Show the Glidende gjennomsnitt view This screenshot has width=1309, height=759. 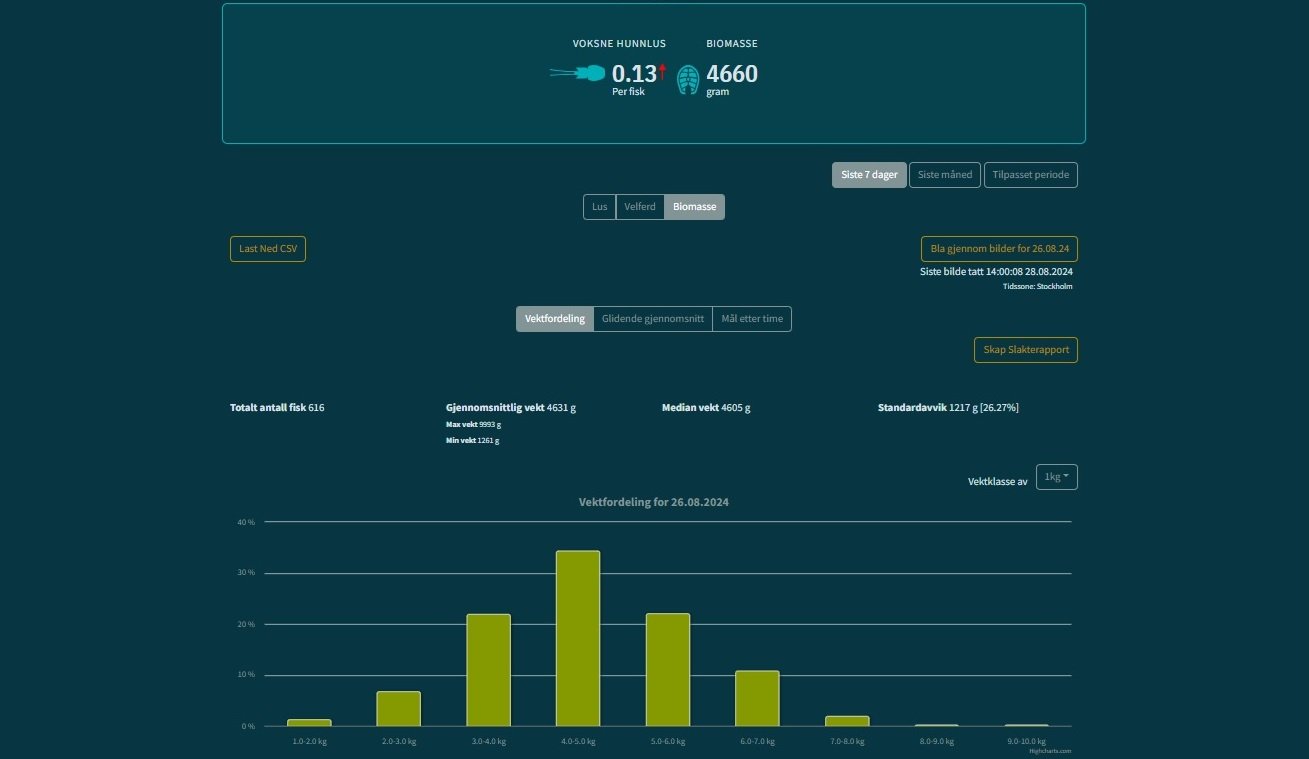653,319
